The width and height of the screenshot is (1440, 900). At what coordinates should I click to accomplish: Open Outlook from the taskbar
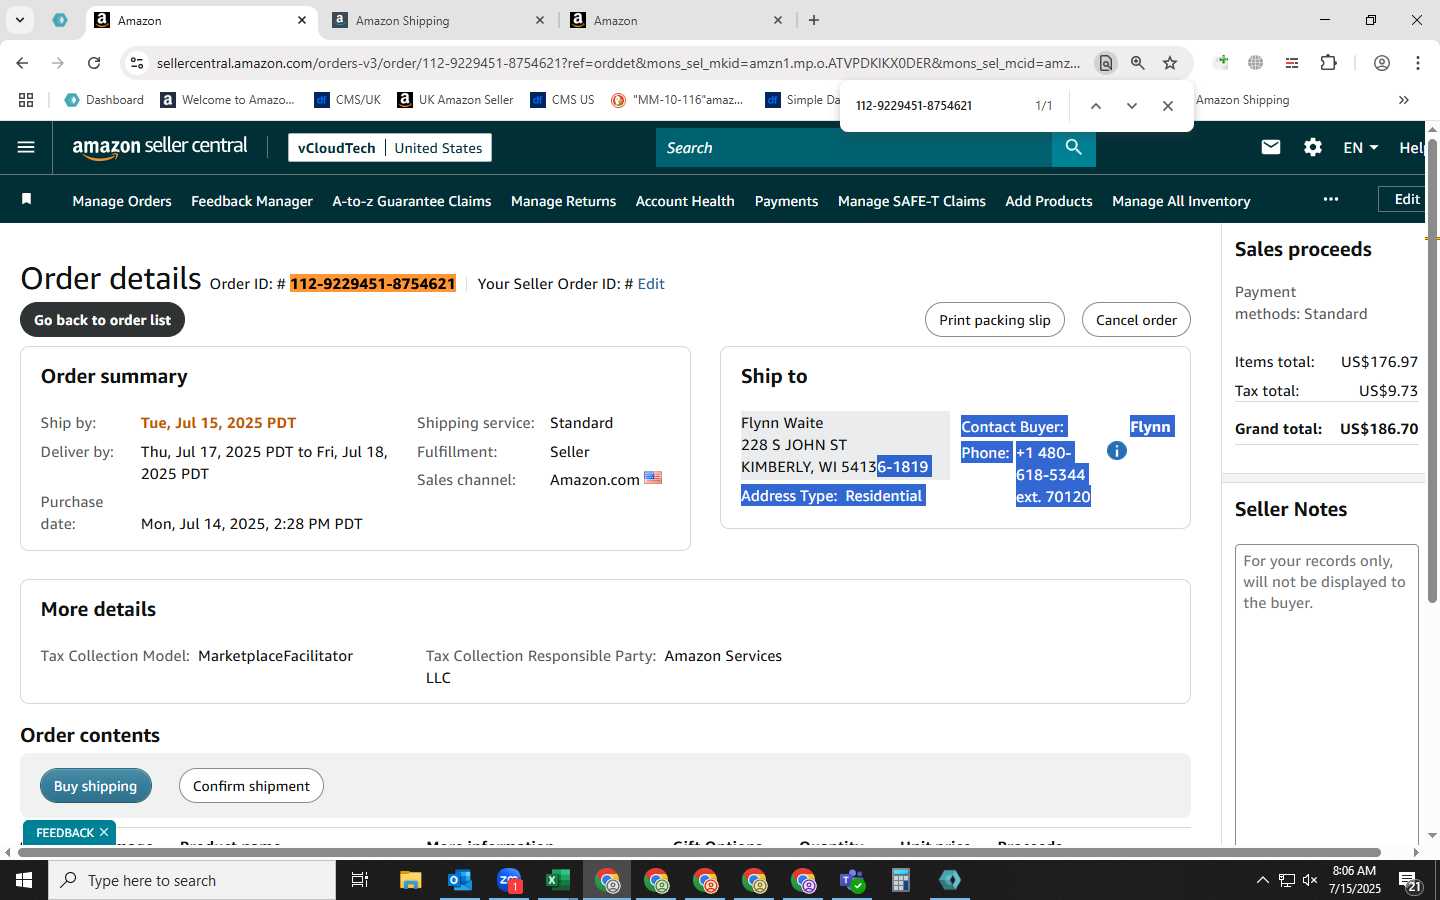(x=460, y=880)
